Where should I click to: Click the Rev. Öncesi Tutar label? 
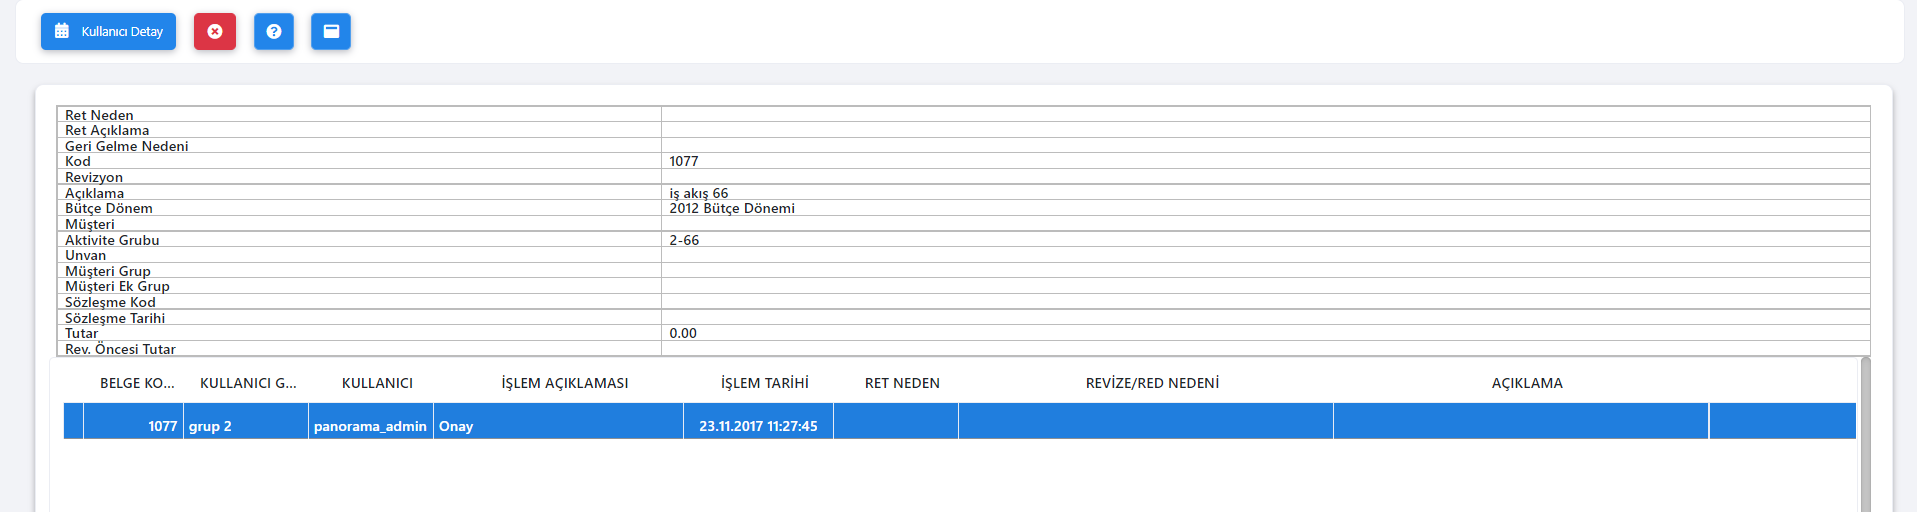coord(120,349)
